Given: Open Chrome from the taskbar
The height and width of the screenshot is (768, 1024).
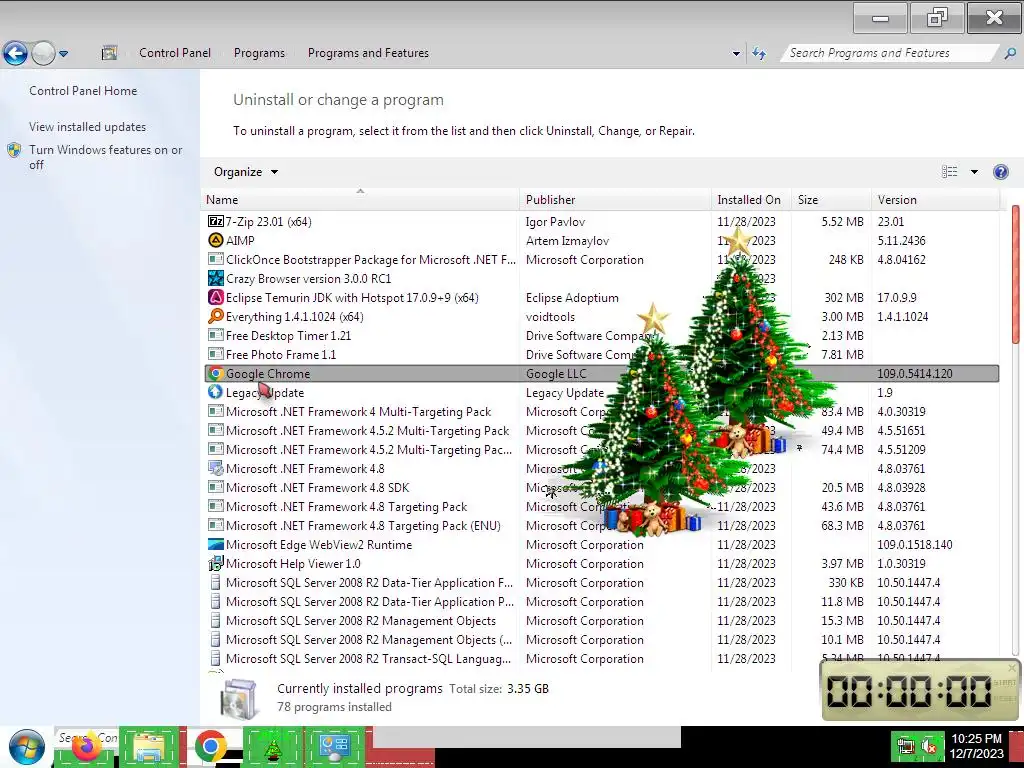Looking at the screenshot, I should coord(210,747).
